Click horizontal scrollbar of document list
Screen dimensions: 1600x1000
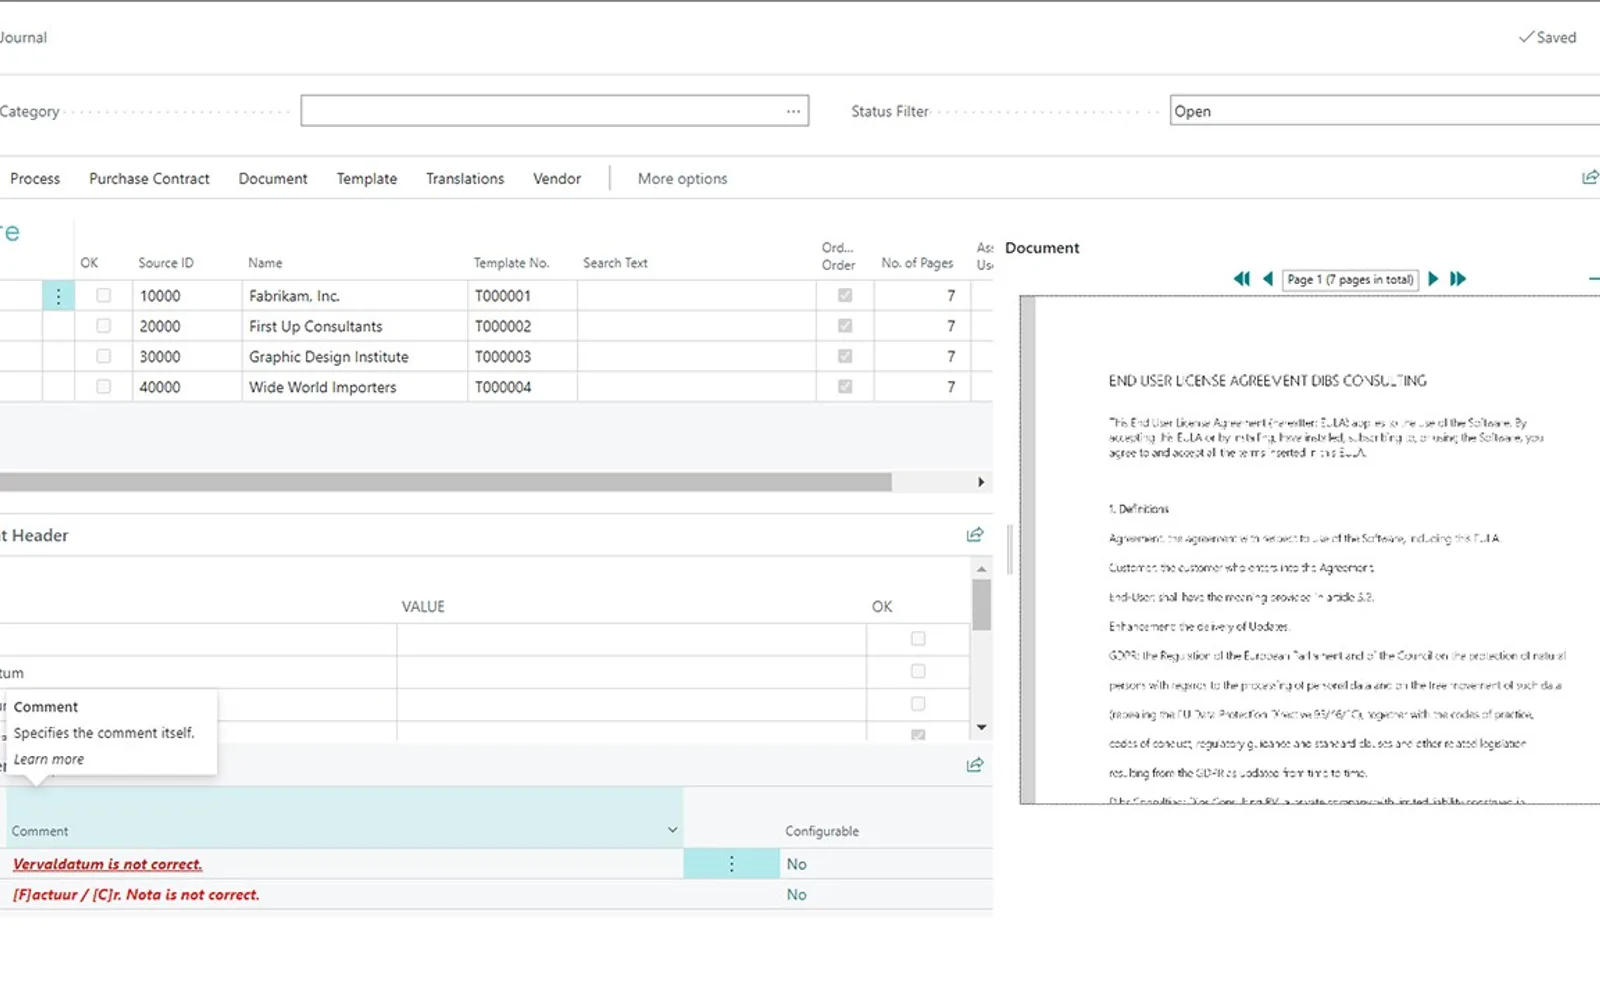click(445, 482)
